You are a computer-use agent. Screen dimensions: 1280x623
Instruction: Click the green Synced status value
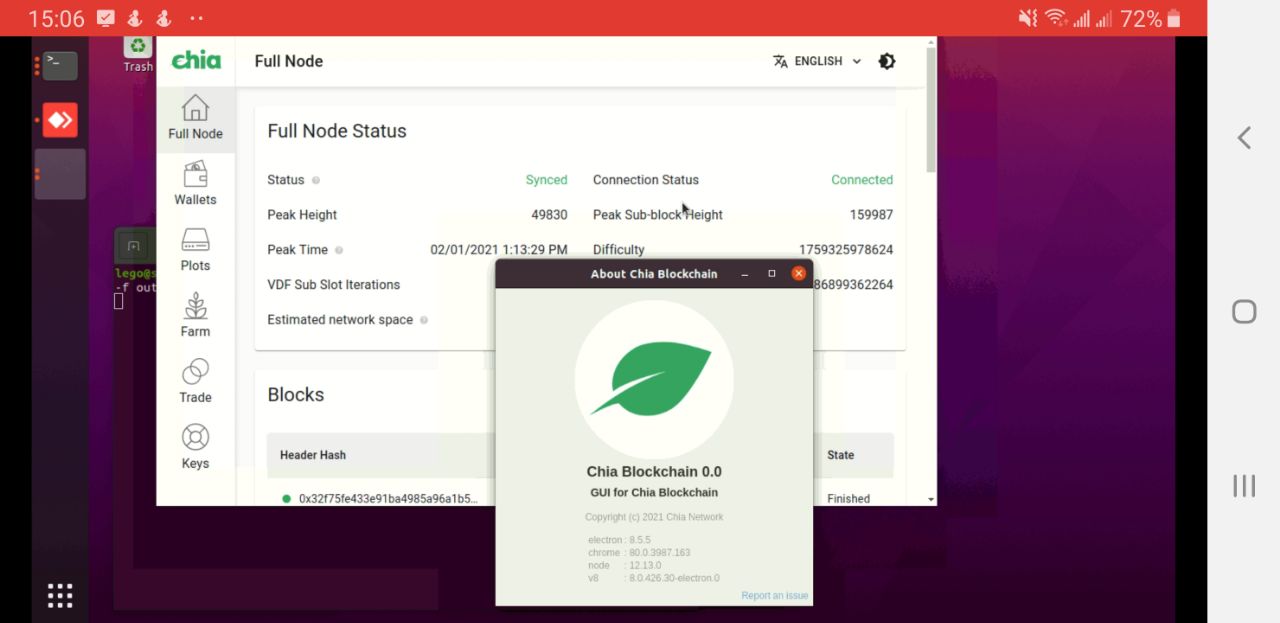coord(546,180)
